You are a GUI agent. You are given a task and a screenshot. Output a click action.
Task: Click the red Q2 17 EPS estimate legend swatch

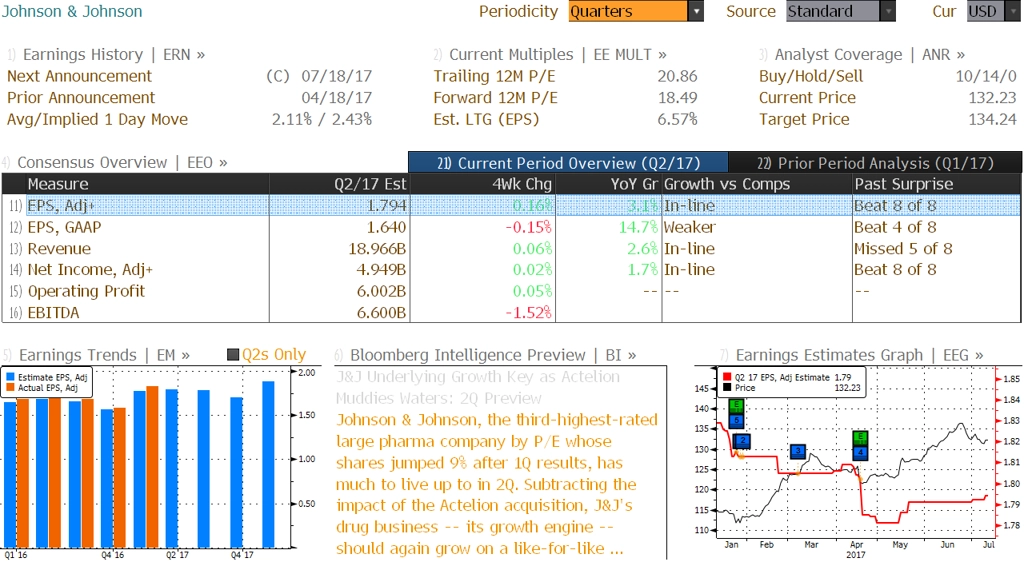coord(727,377)
